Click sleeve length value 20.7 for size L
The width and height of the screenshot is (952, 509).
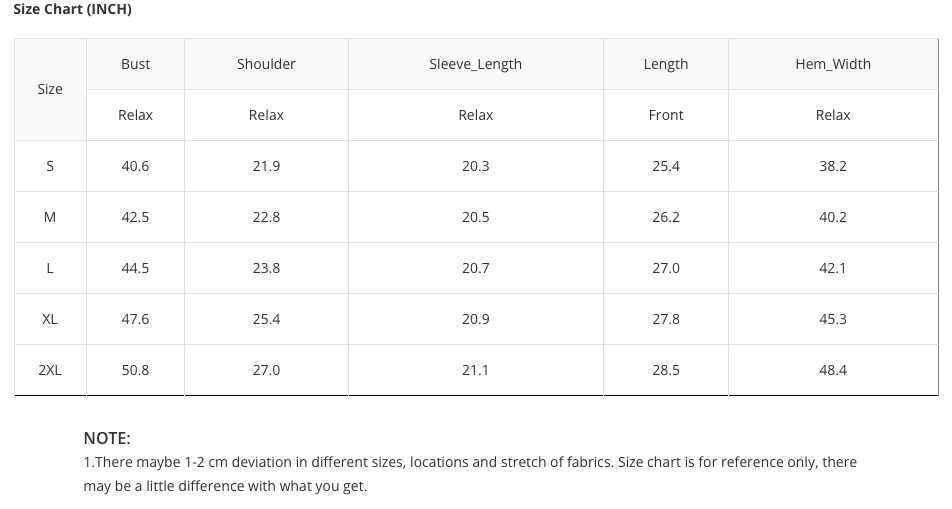pos(475,268)
